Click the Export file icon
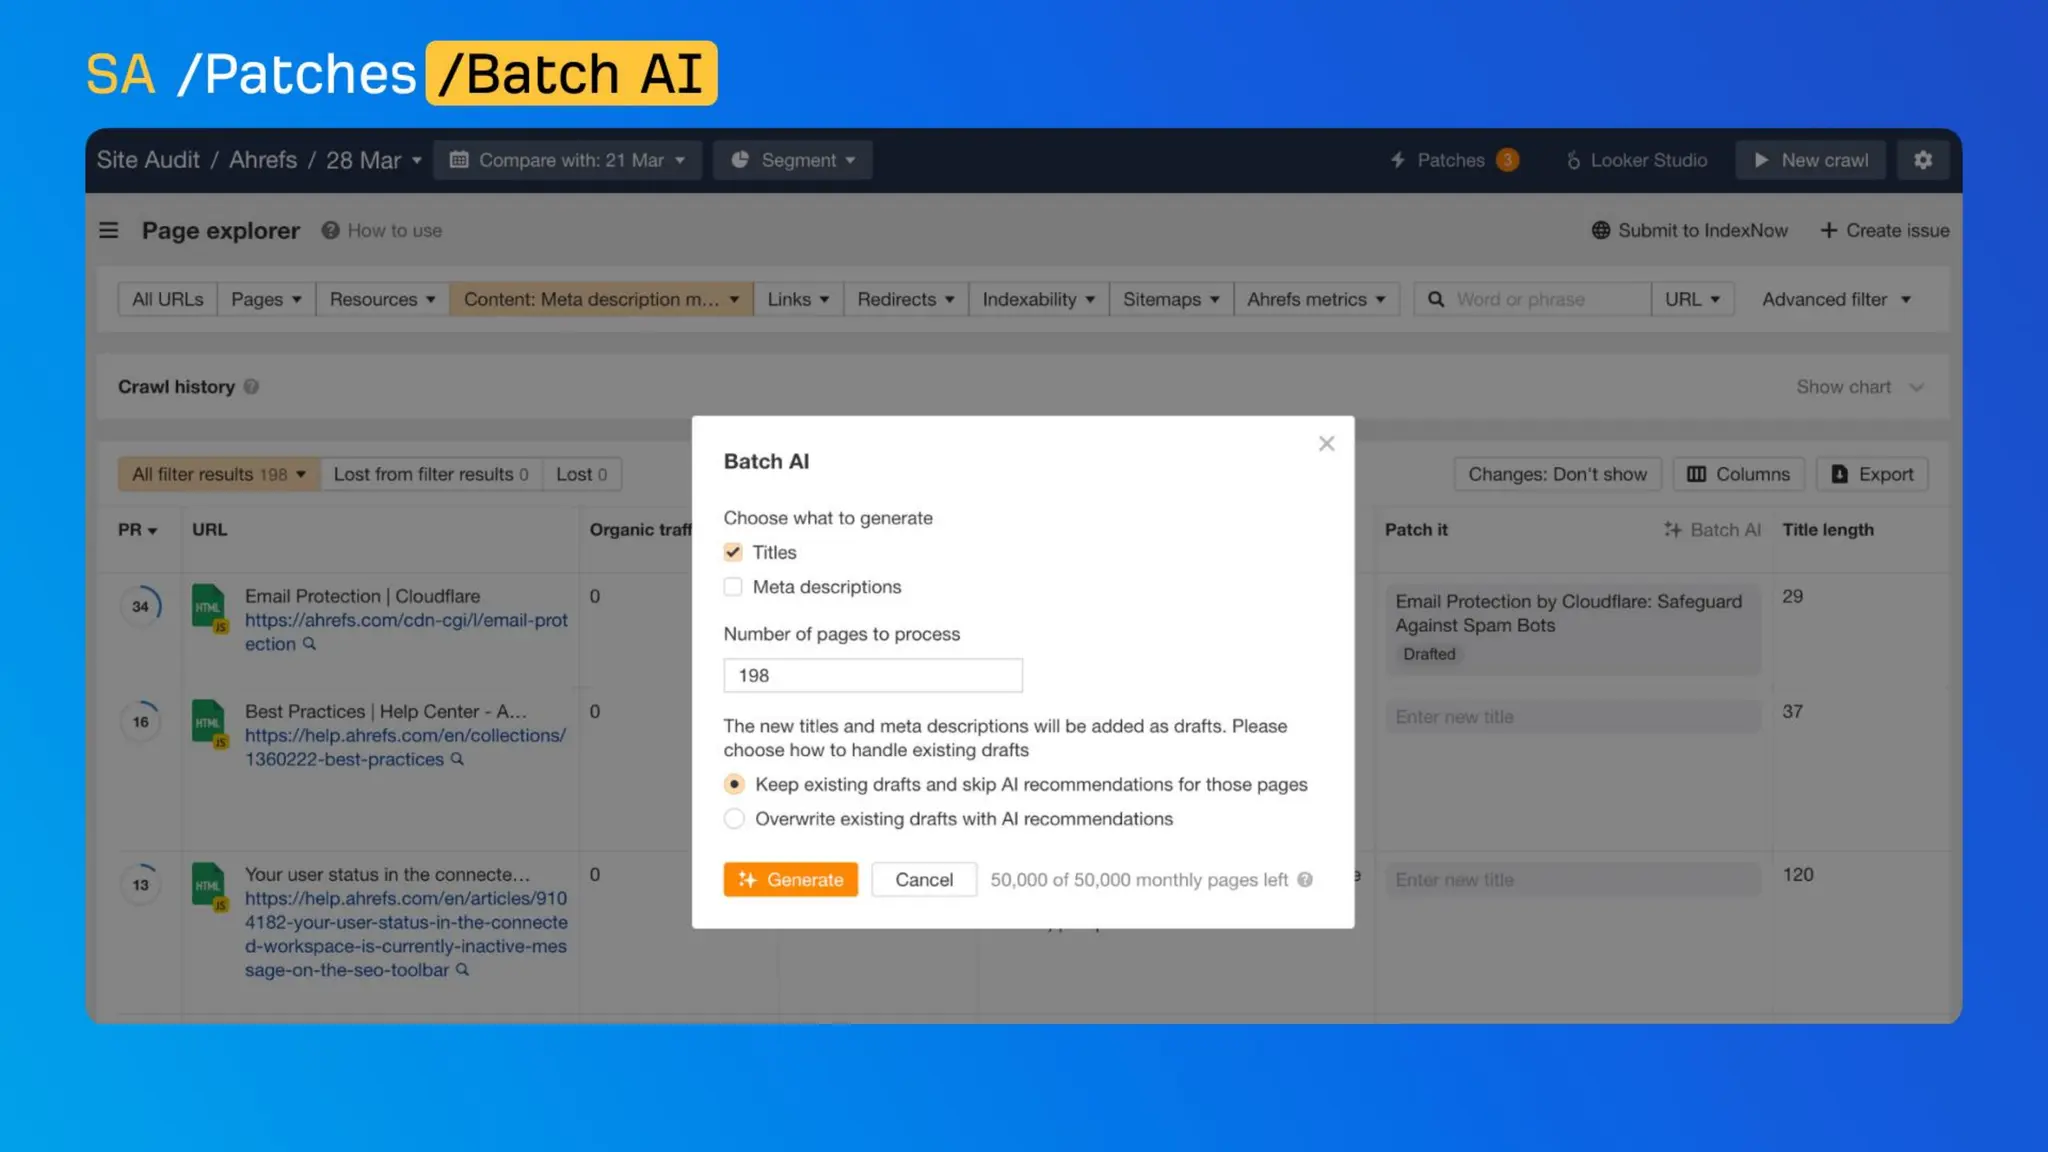Screen dimensions: 2048x1152 click(1839, 474)
